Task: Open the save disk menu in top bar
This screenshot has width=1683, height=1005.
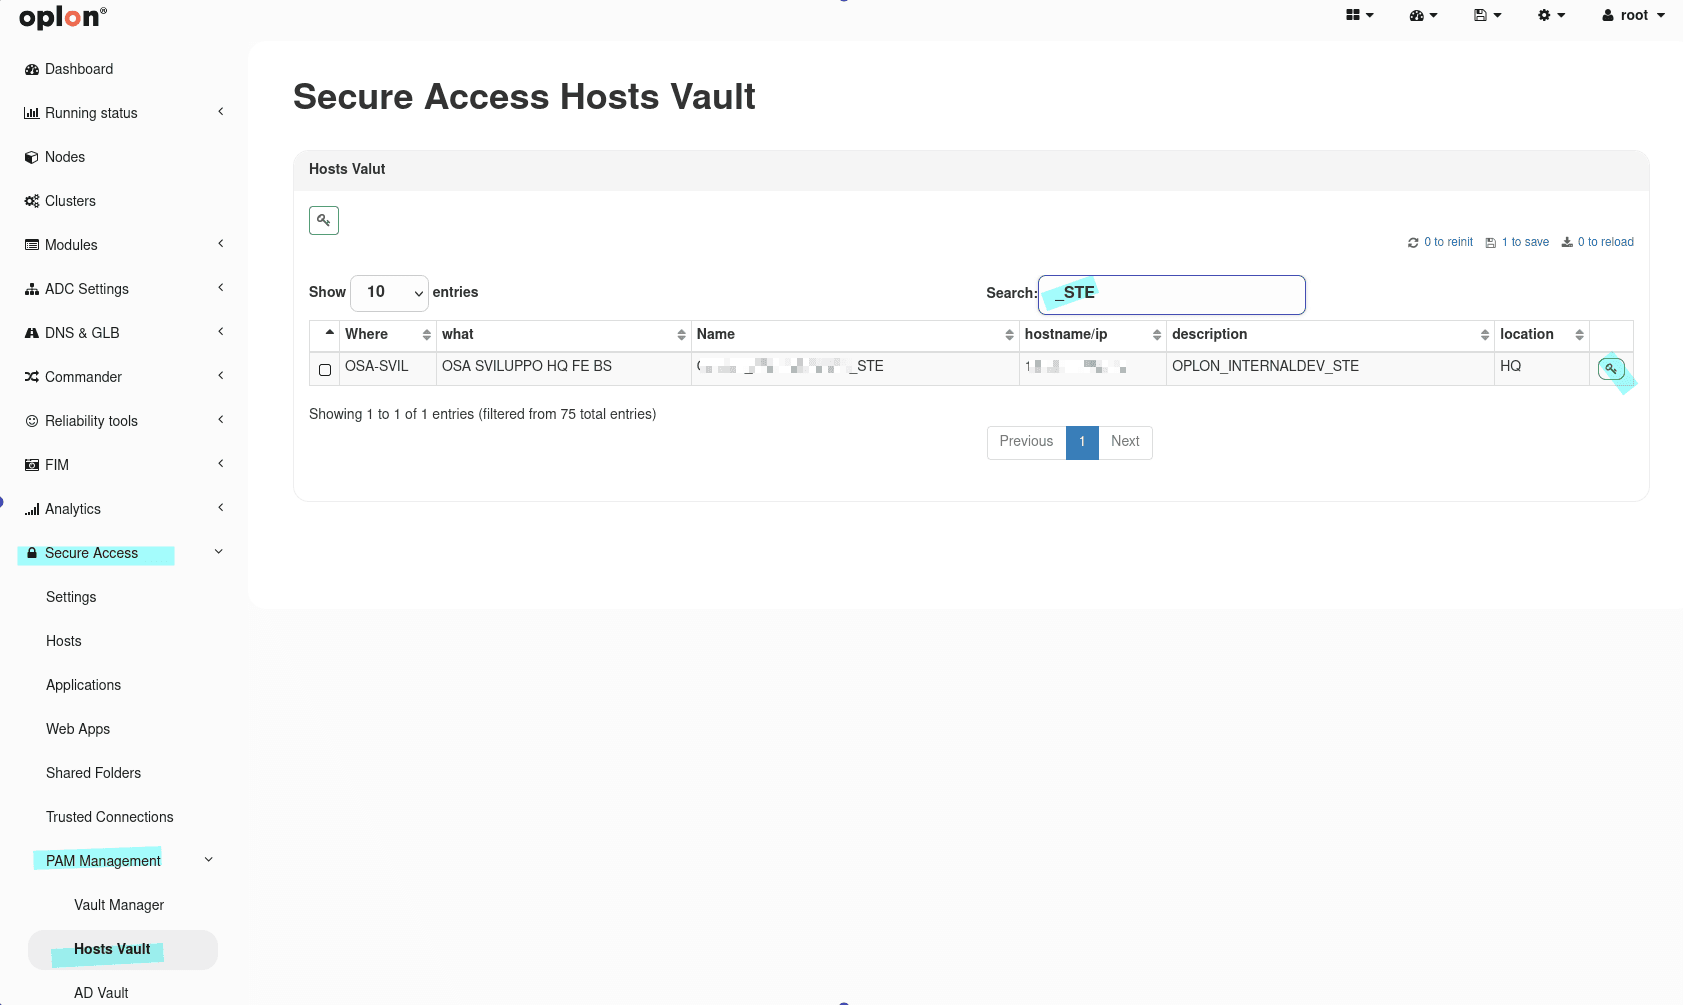Action: click(1487, 15)
